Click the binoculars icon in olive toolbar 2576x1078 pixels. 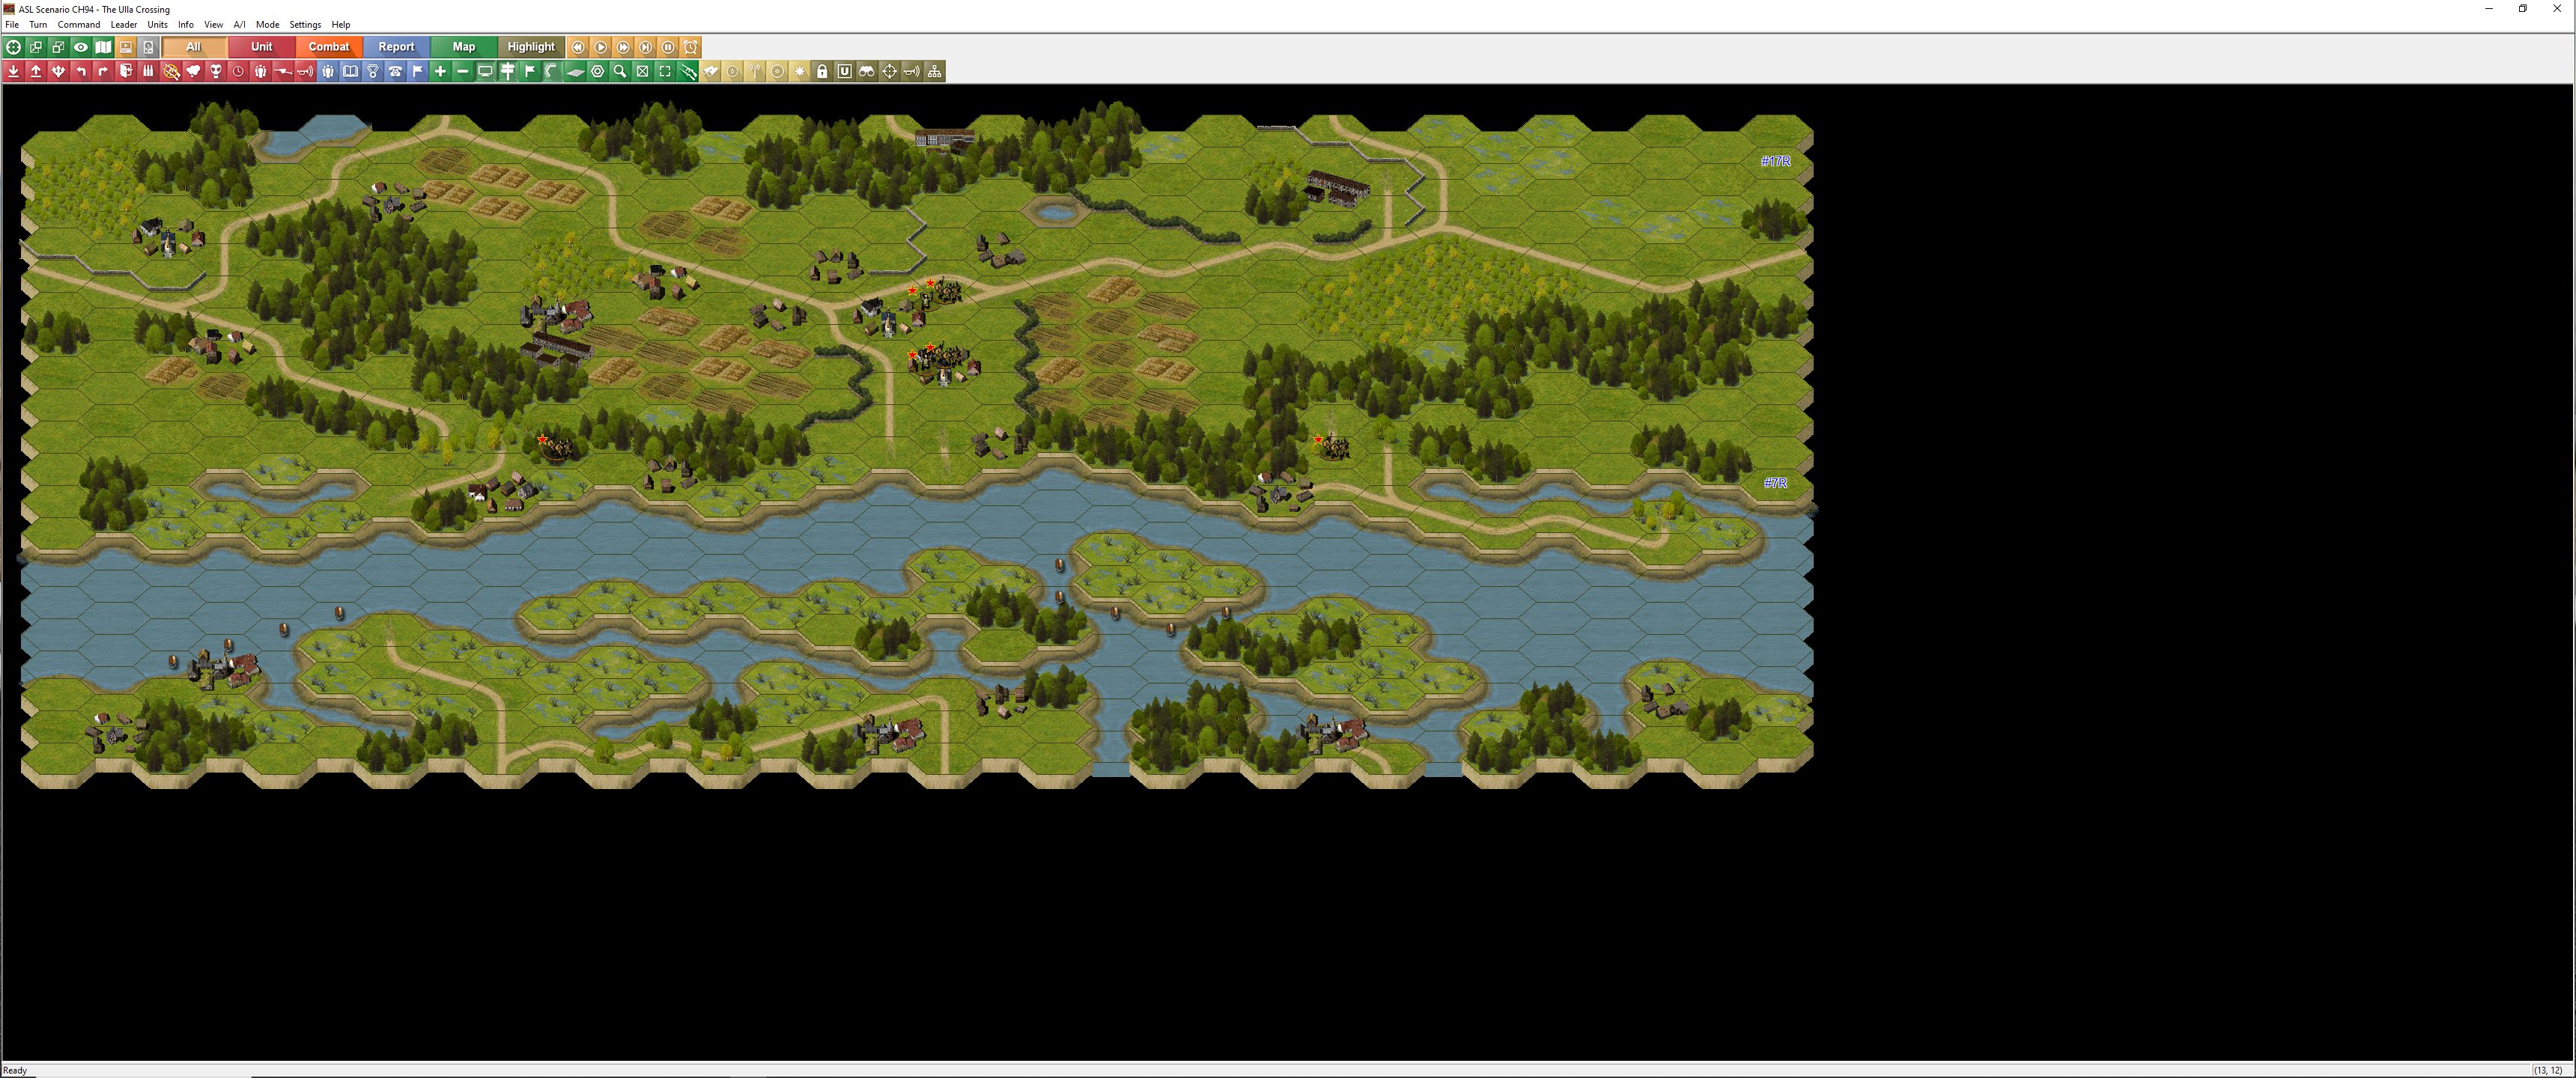867,71
